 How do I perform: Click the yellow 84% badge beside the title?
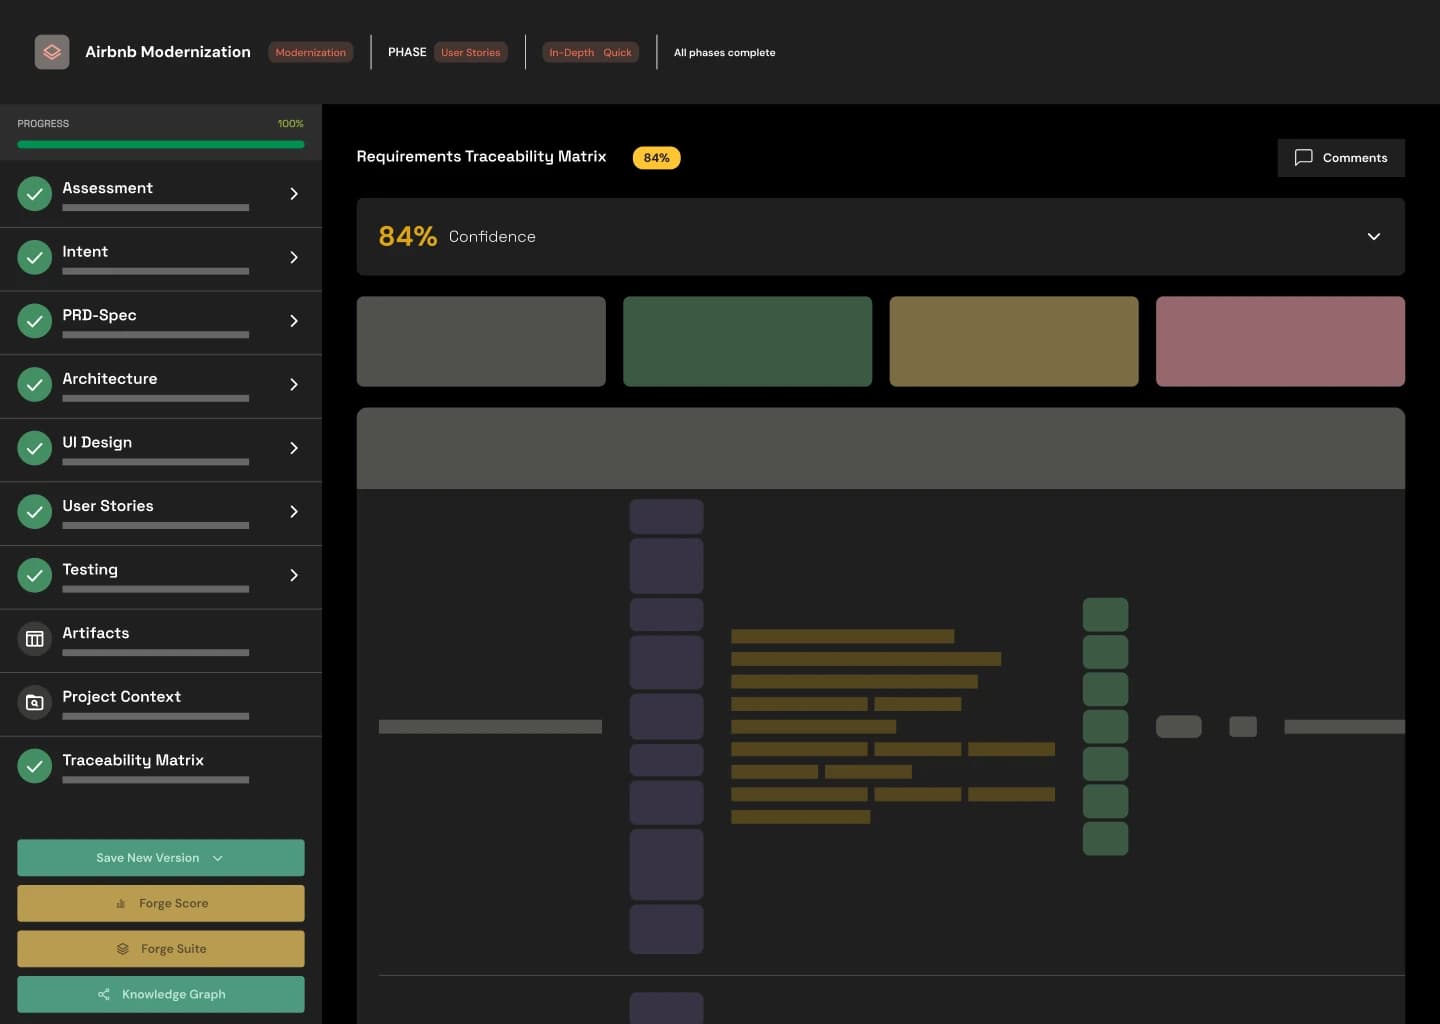coord(657,158)
